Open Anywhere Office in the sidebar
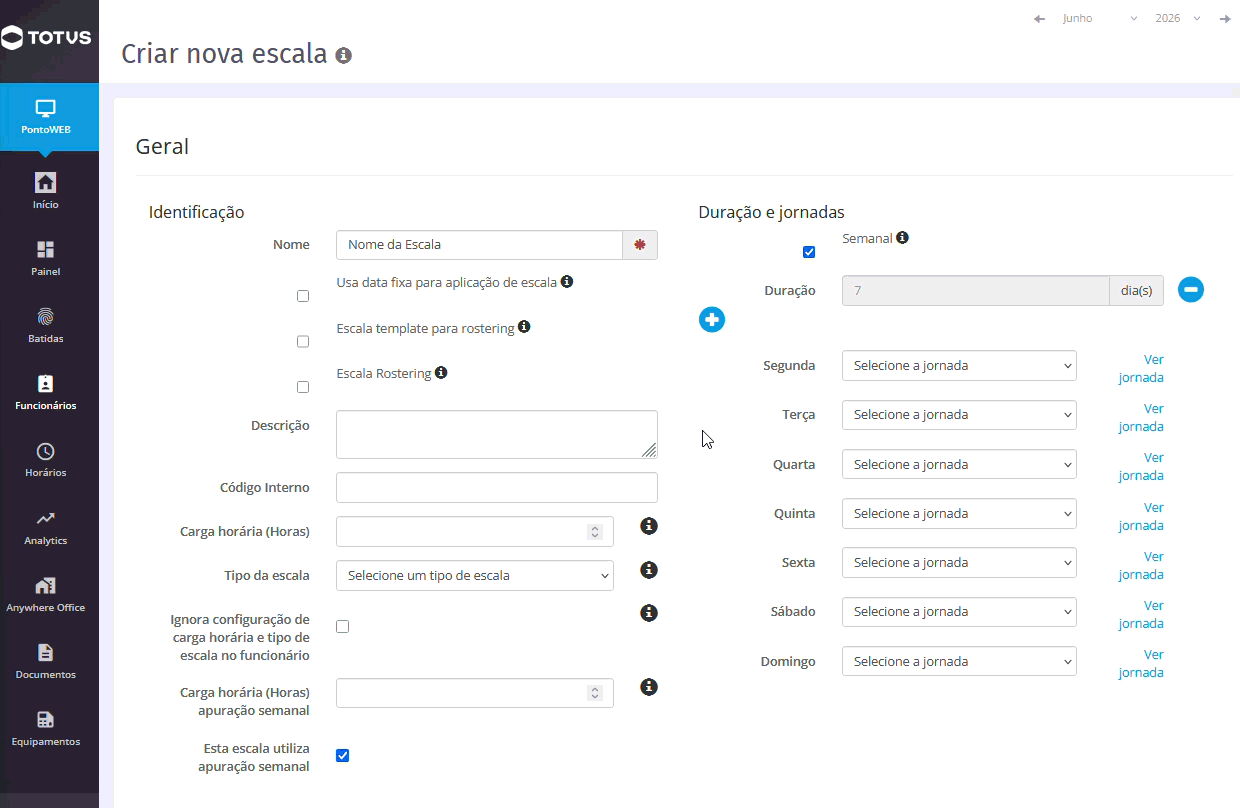This screenshot has height=808, width=1240. pos(46,593)
